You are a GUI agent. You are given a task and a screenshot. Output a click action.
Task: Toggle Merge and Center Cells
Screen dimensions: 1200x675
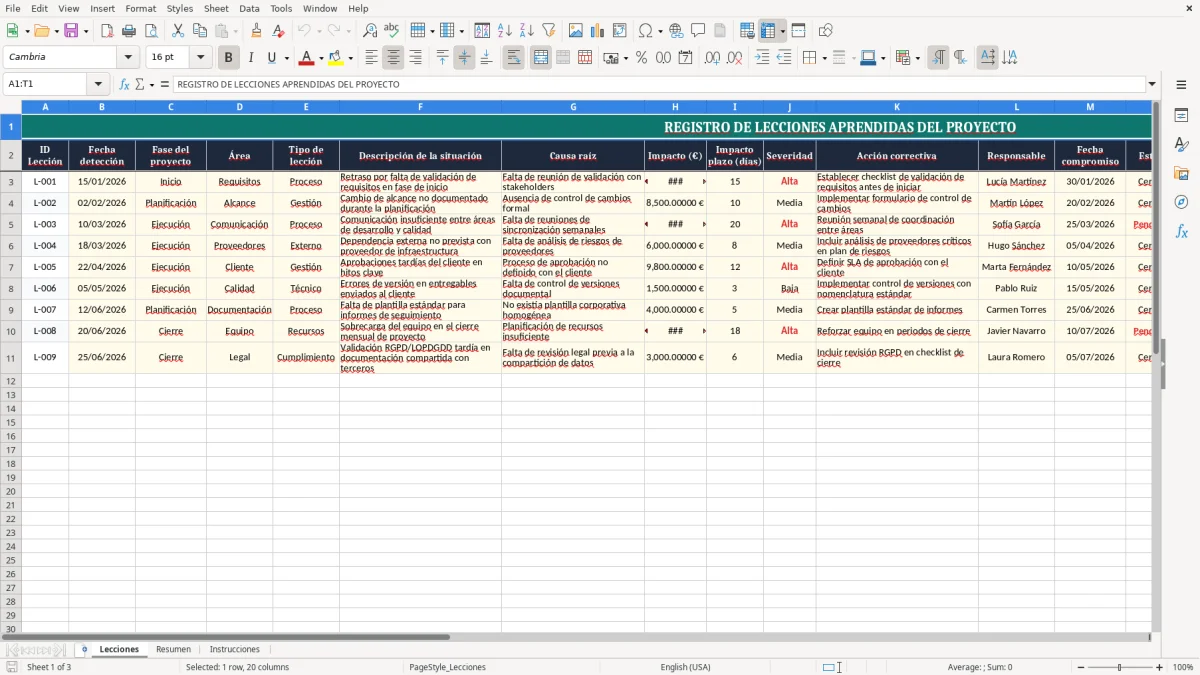click(540, 58)
